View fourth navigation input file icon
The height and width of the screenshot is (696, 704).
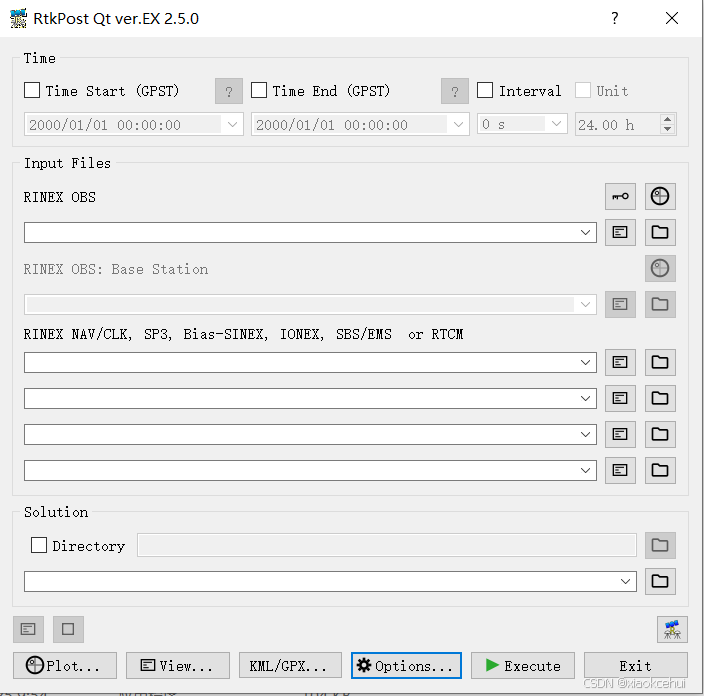[620, 470]
